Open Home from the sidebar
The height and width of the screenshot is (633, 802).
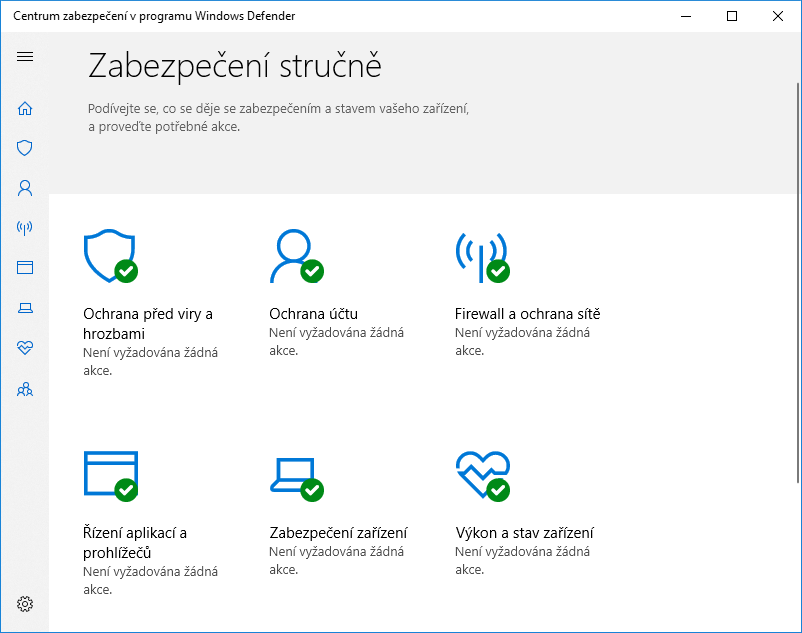pyautogui.click(x=25, y=108)
